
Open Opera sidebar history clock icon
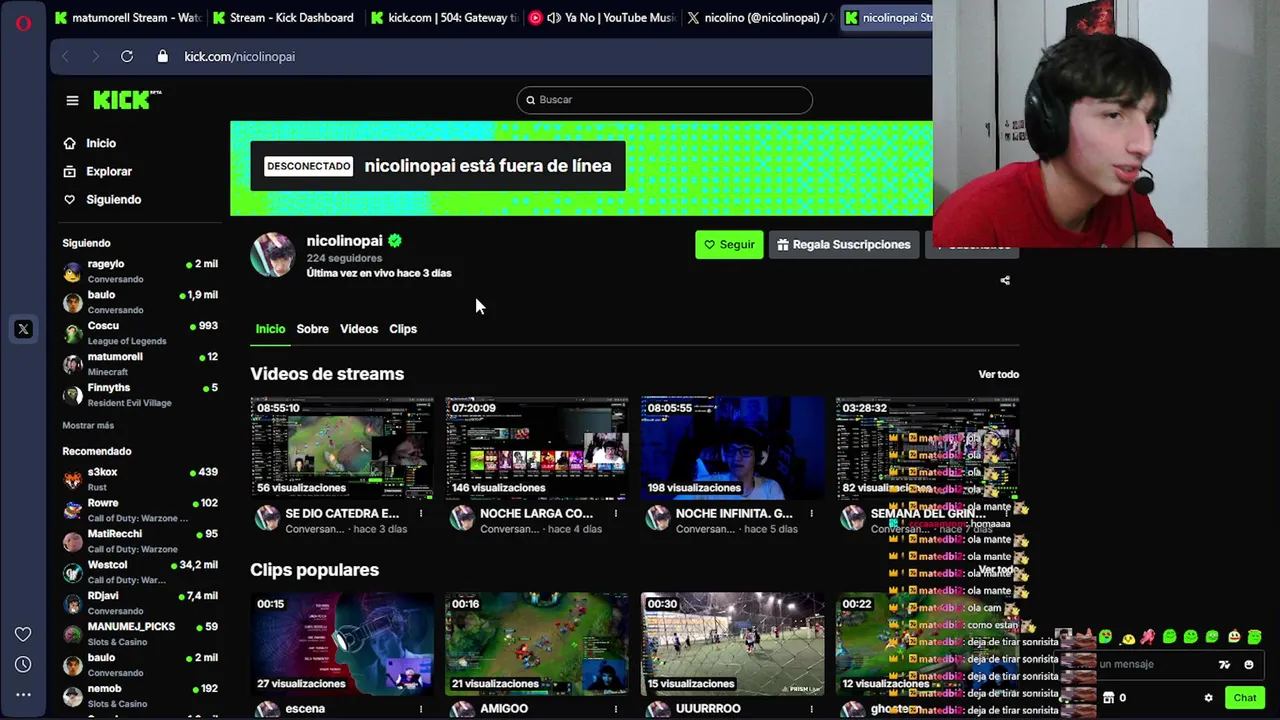(23, 664)
